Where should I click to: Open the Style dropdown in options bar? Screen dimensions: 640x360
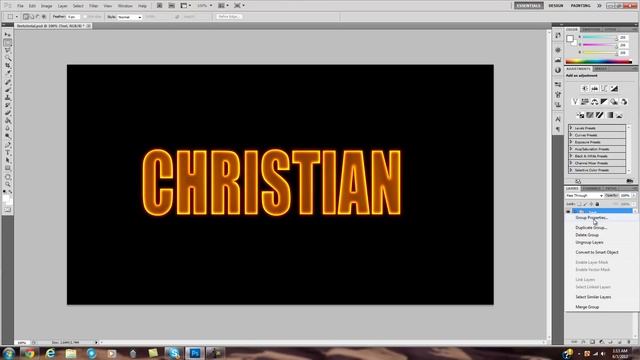[129, 17]
